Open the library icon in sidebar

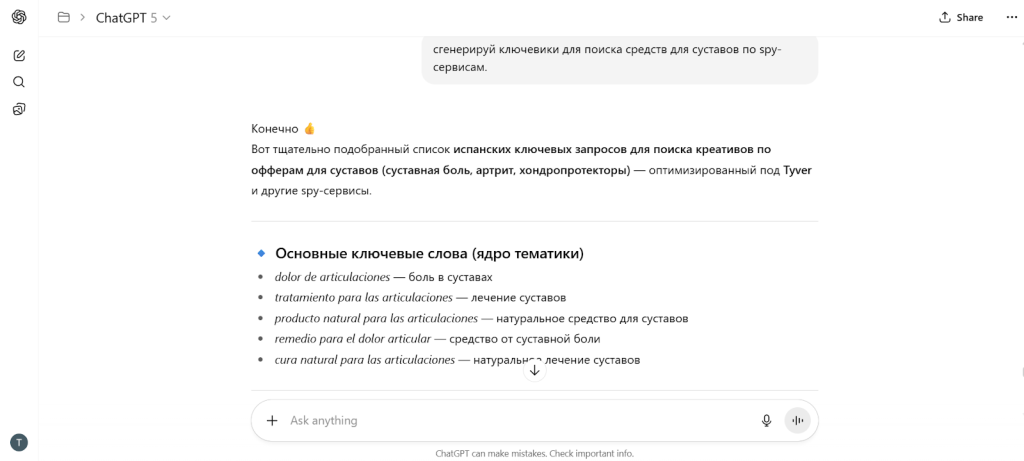click(19, 109)
